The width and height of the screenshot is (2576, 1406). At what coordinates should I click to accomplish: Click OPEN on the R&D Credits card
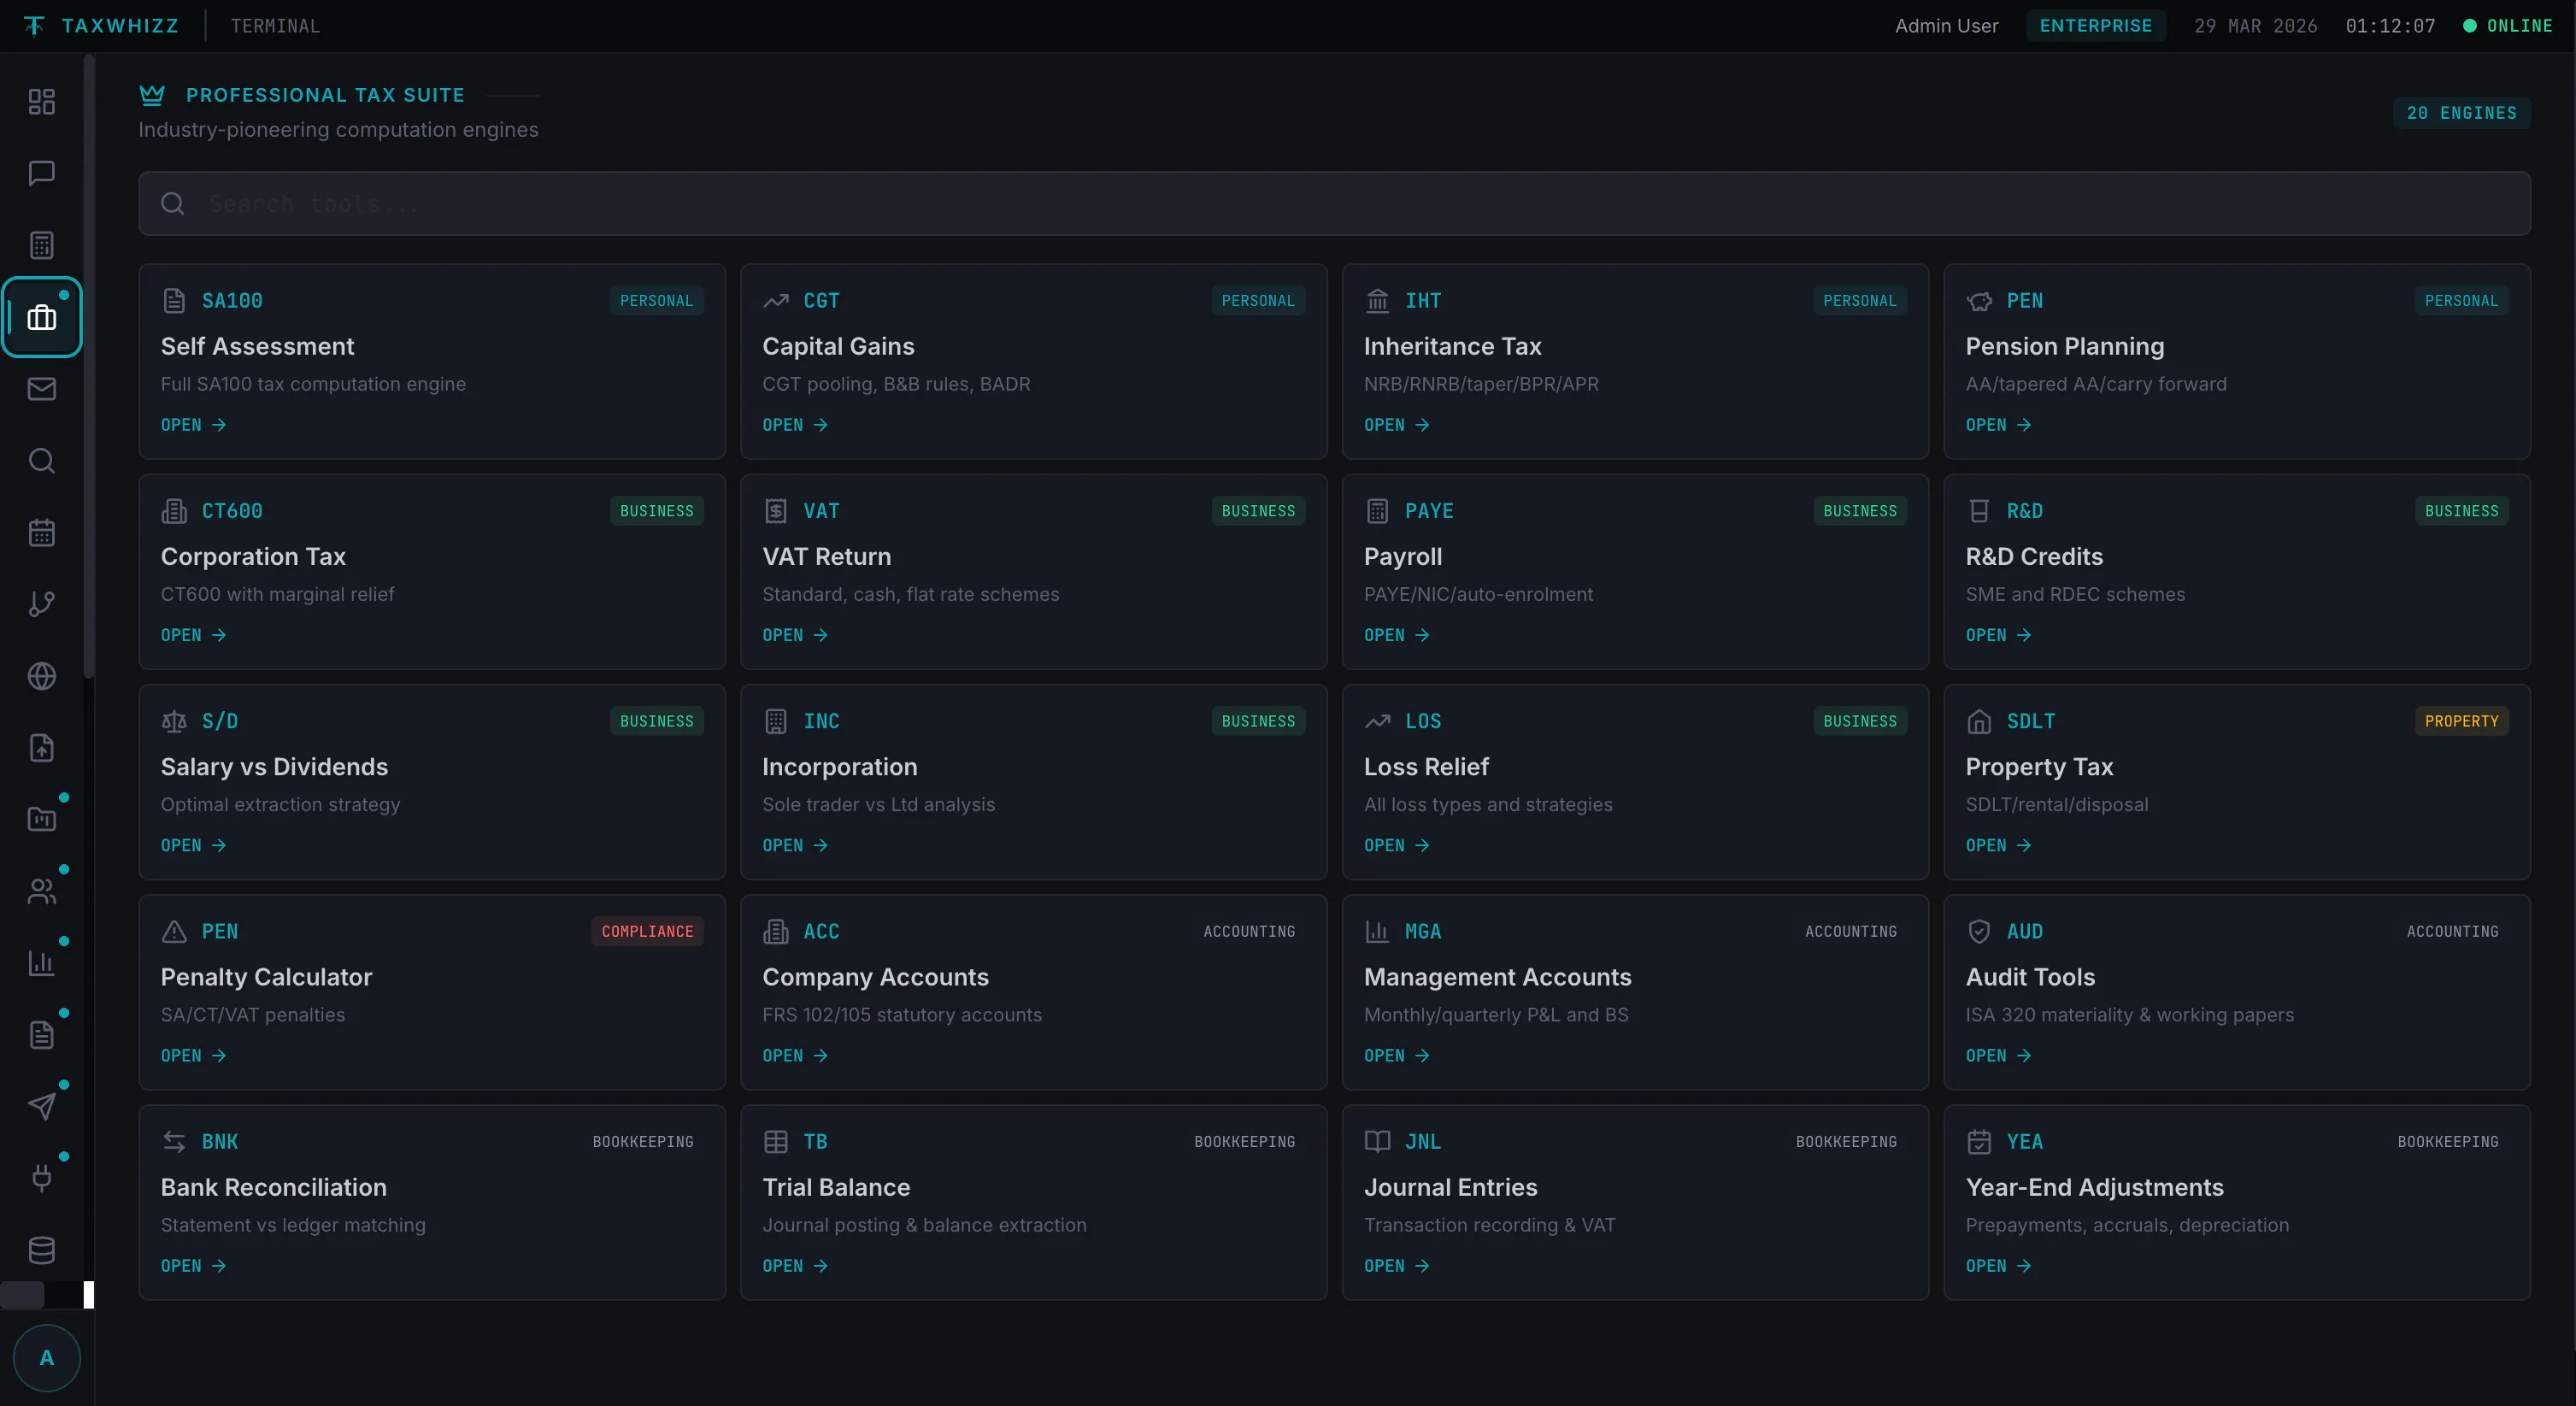pos(1999,635)
